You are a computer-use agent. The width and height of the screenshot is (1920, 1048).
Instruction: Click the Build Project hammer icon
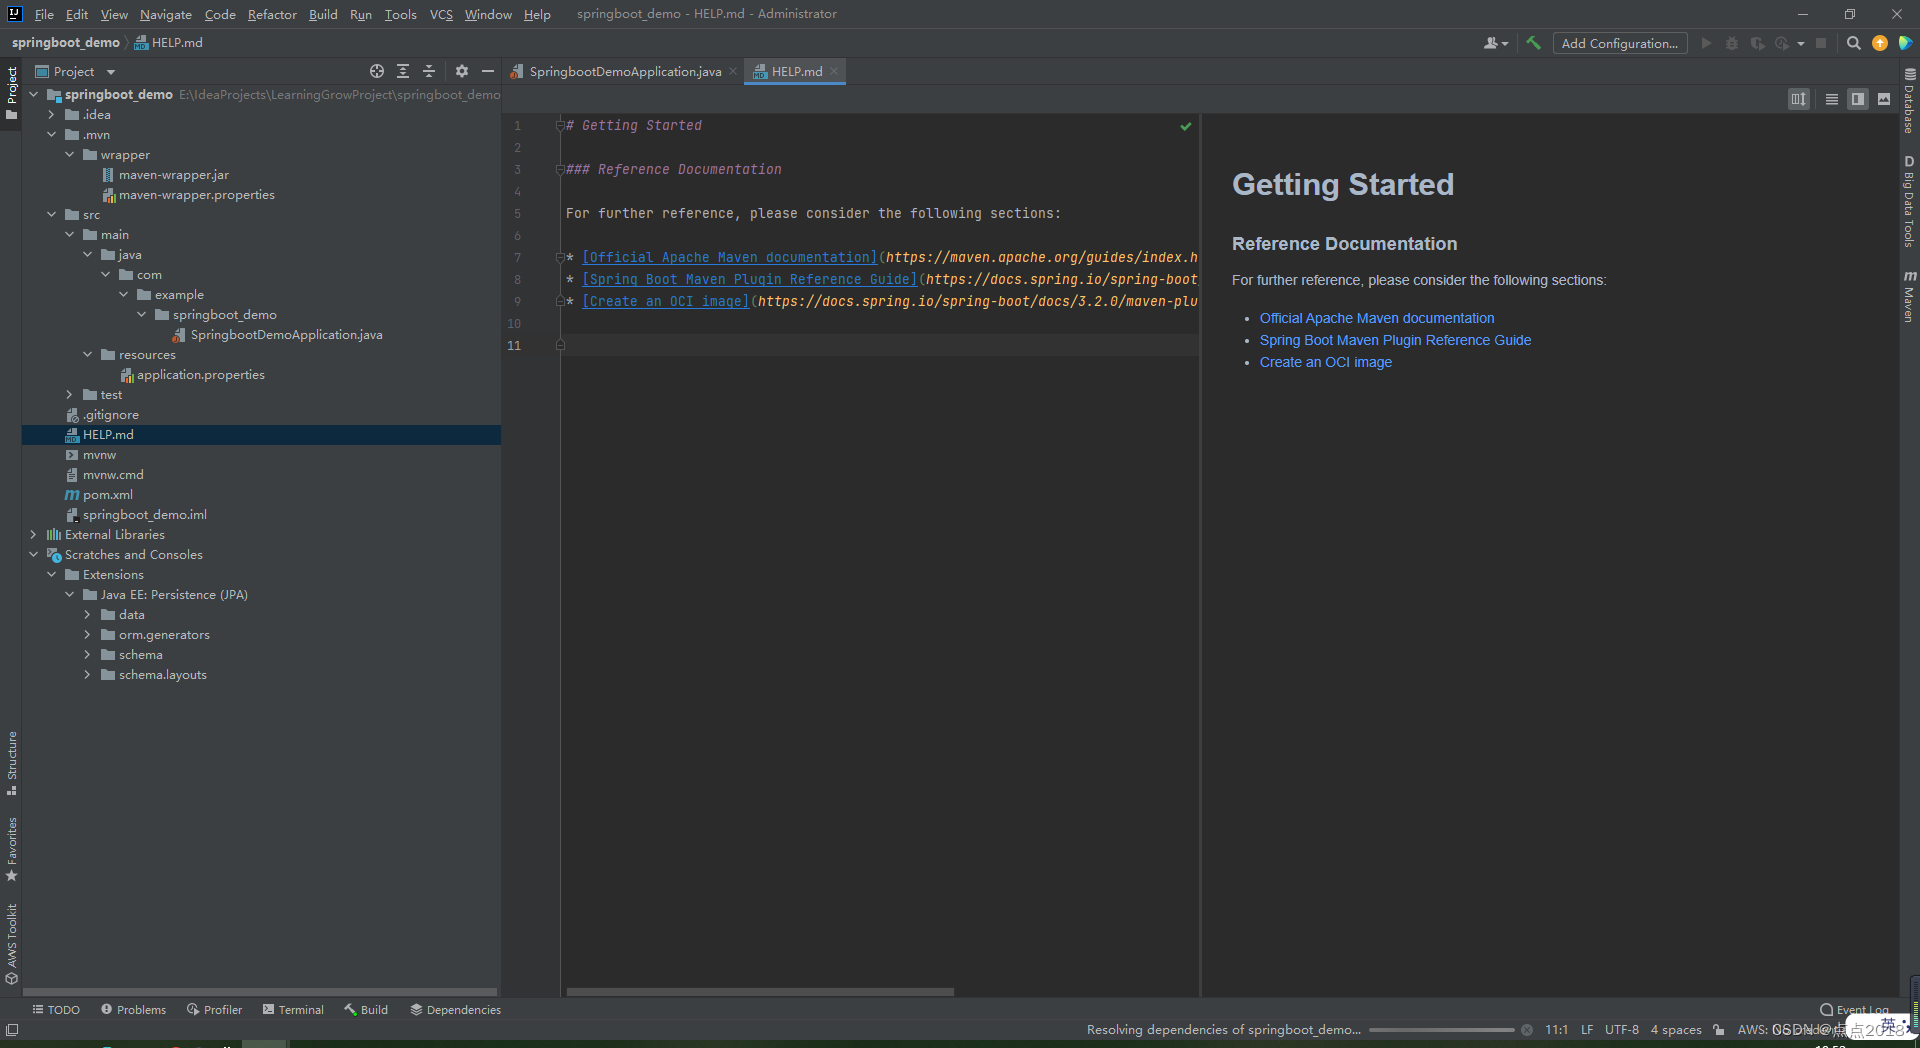pyautogui.click(x=1533, y=43)
